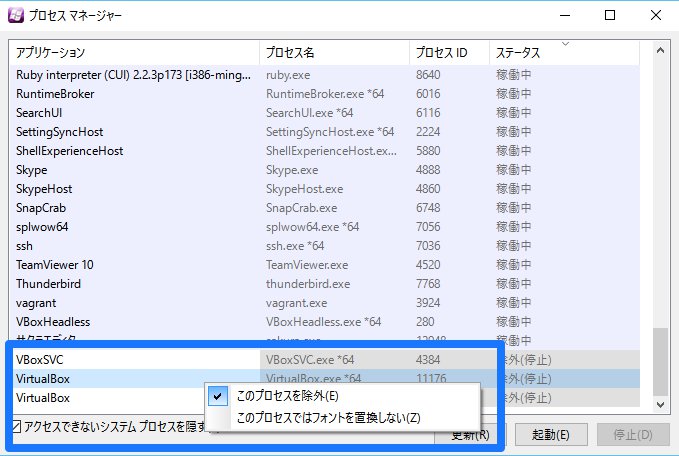Click process name SnapCrab.exe
Viewport: 679px width, 456px height.
pos(301,208)
